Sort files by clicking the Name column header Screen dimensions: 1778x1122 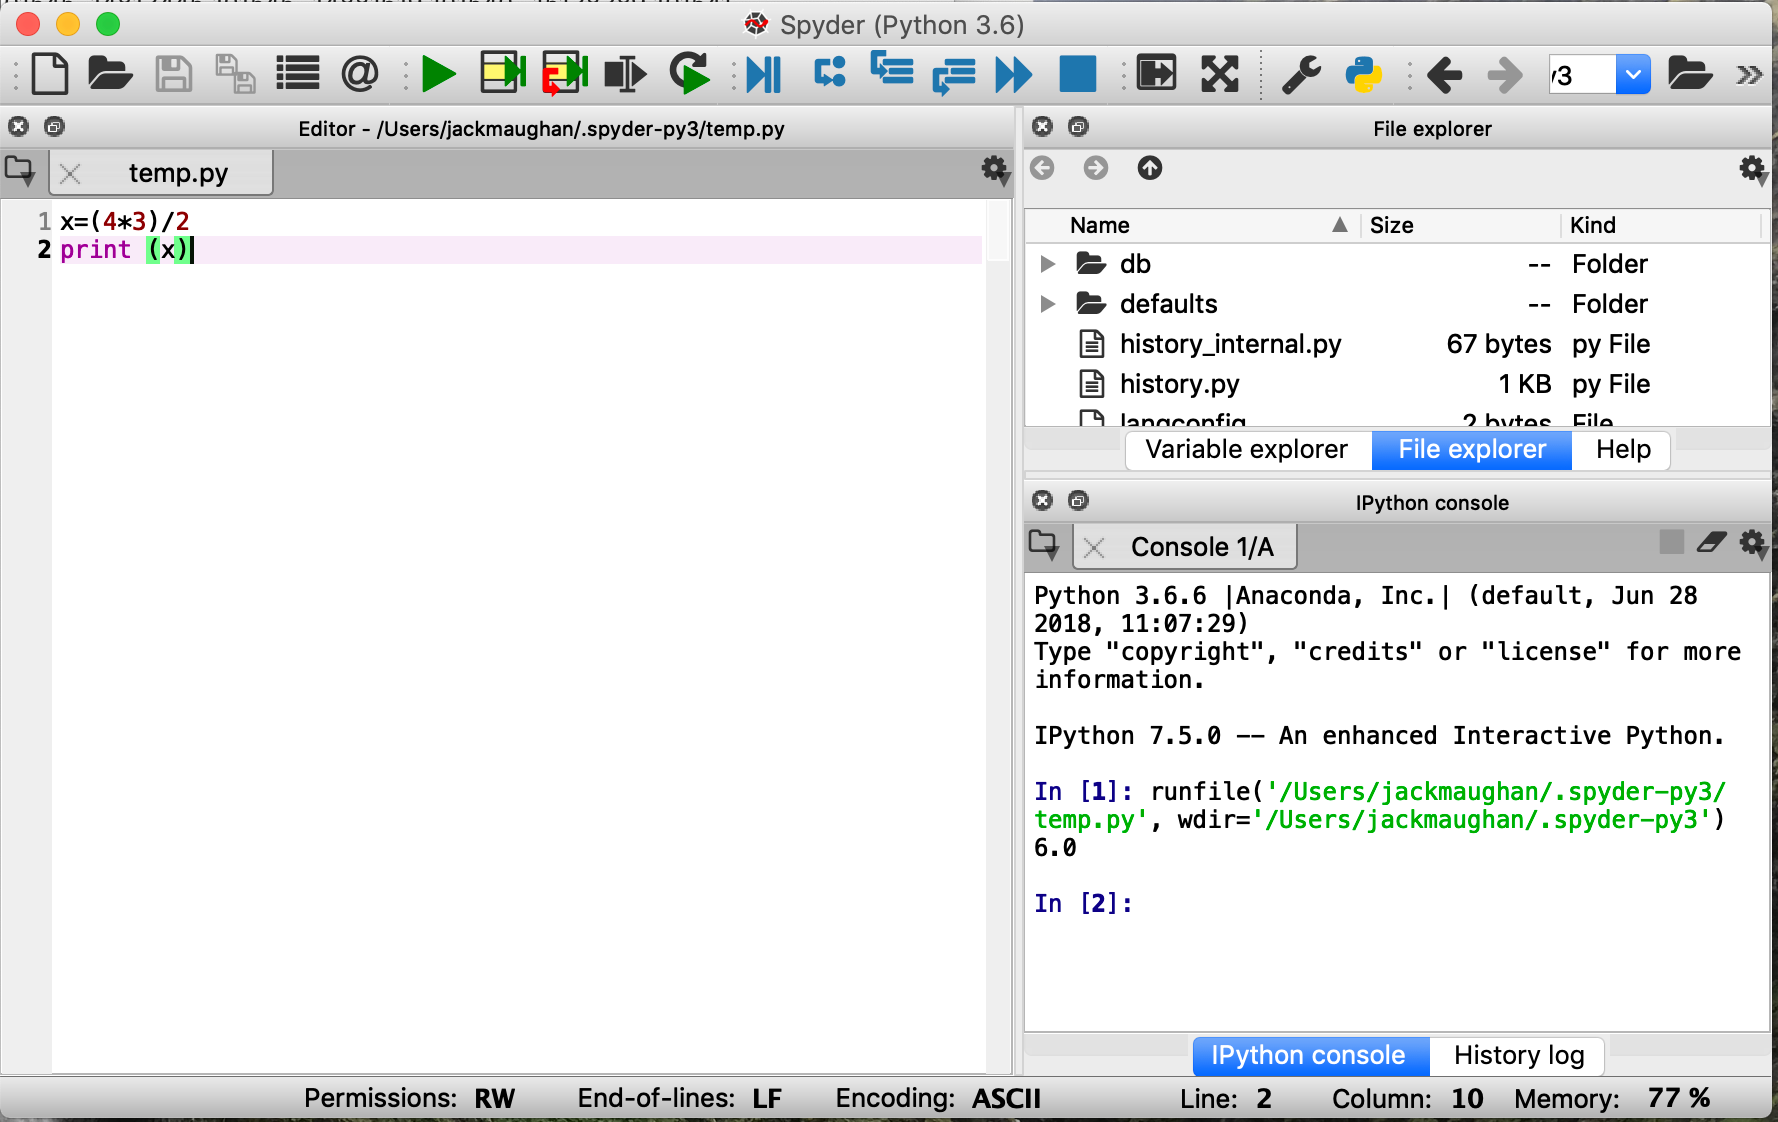[x=1098, y=225]
